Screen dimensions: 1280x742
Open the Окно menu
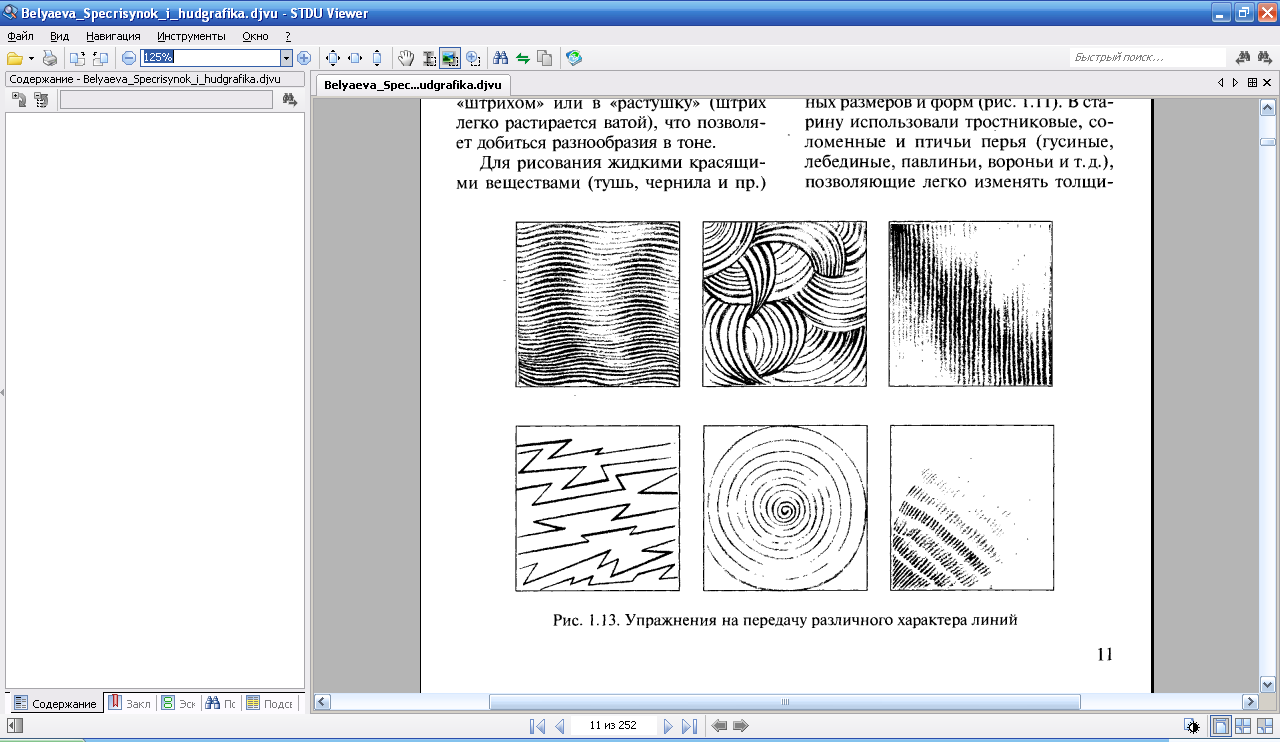pyautogui.click(x=255, y=36)
